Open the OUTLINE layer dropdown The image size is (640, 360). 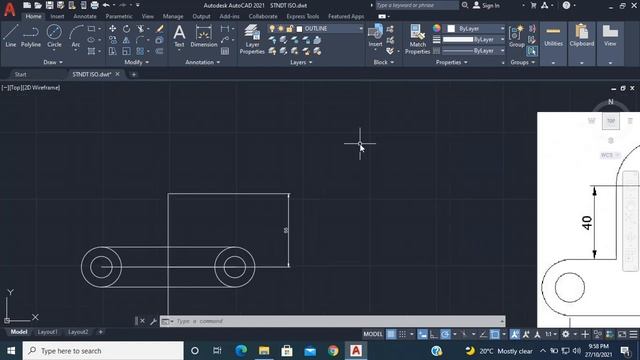click(361, 29)
